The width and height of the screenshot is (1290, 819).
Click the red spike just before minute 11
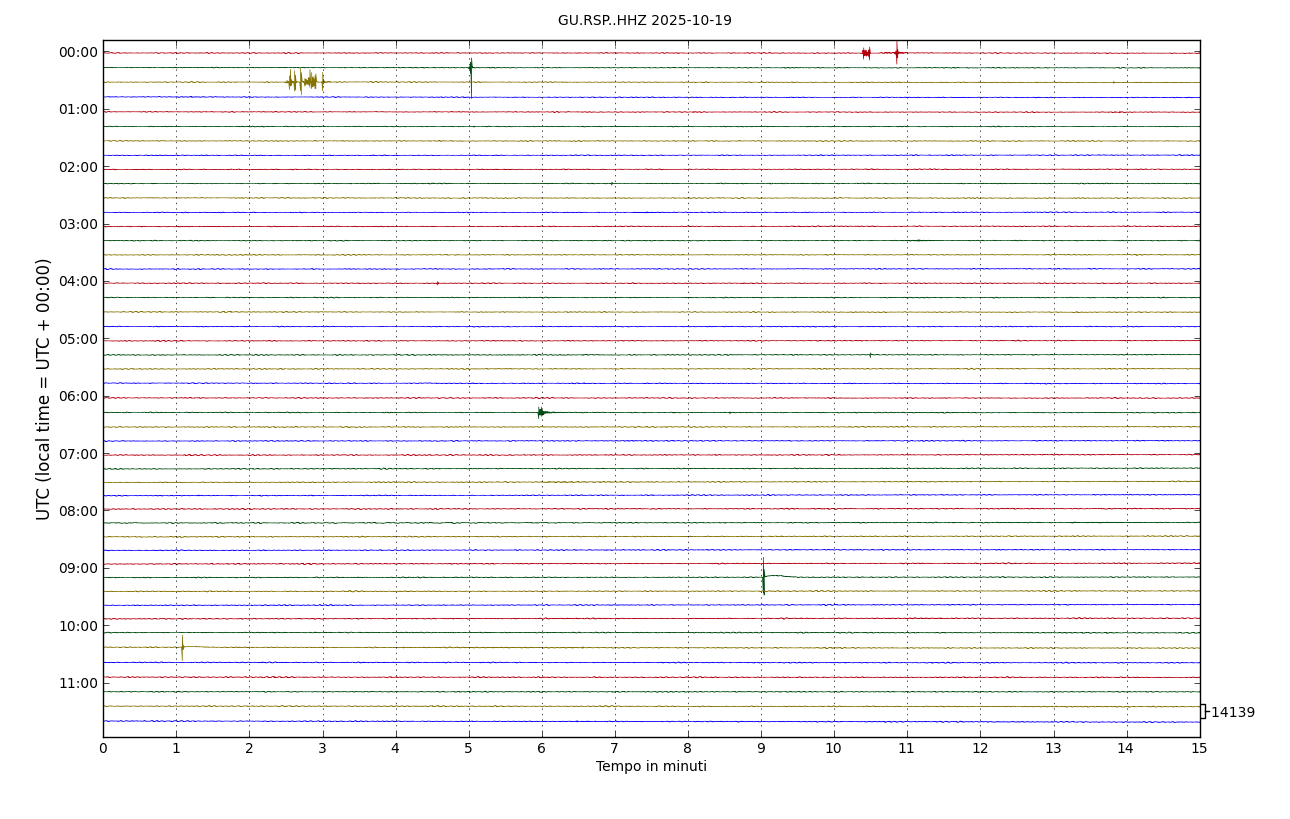897,53
